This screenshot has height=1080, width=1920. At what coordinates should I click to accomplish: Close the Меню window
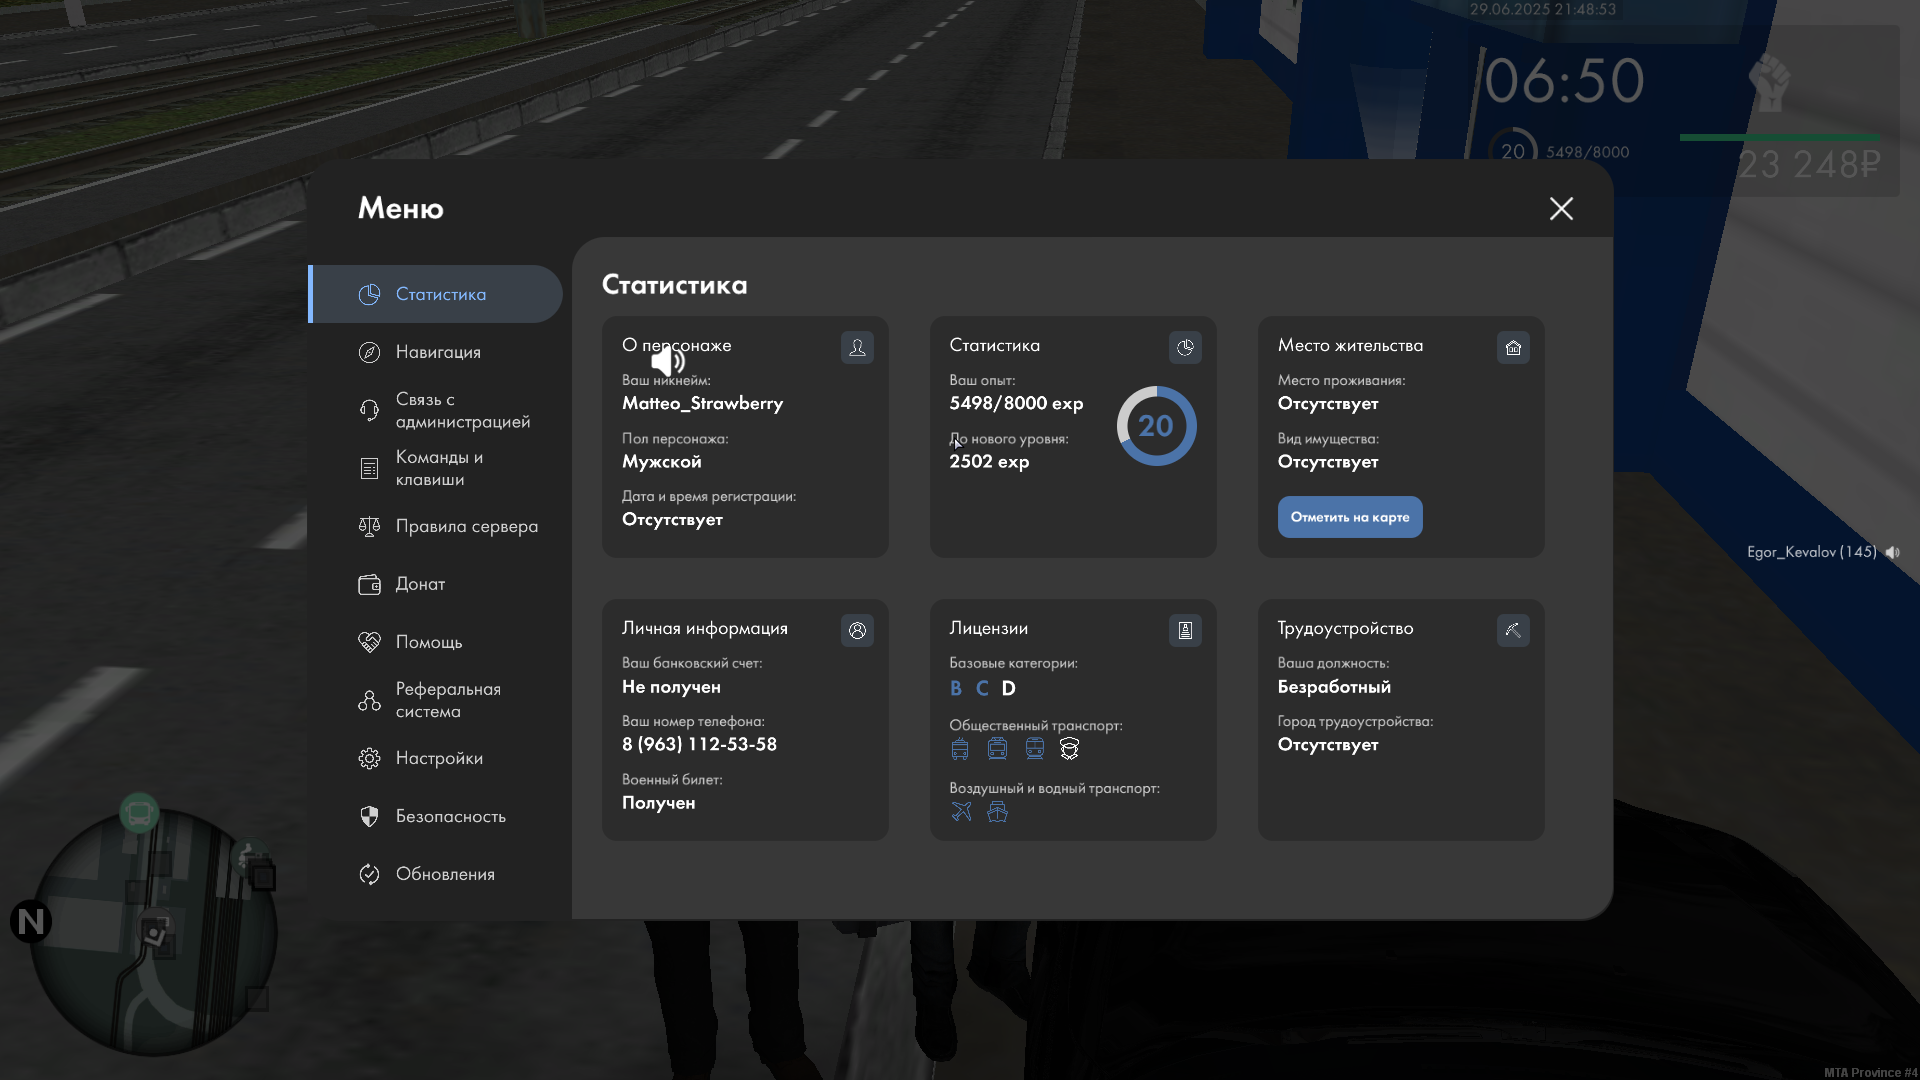pyautogui.click(x=1561, y=208)
